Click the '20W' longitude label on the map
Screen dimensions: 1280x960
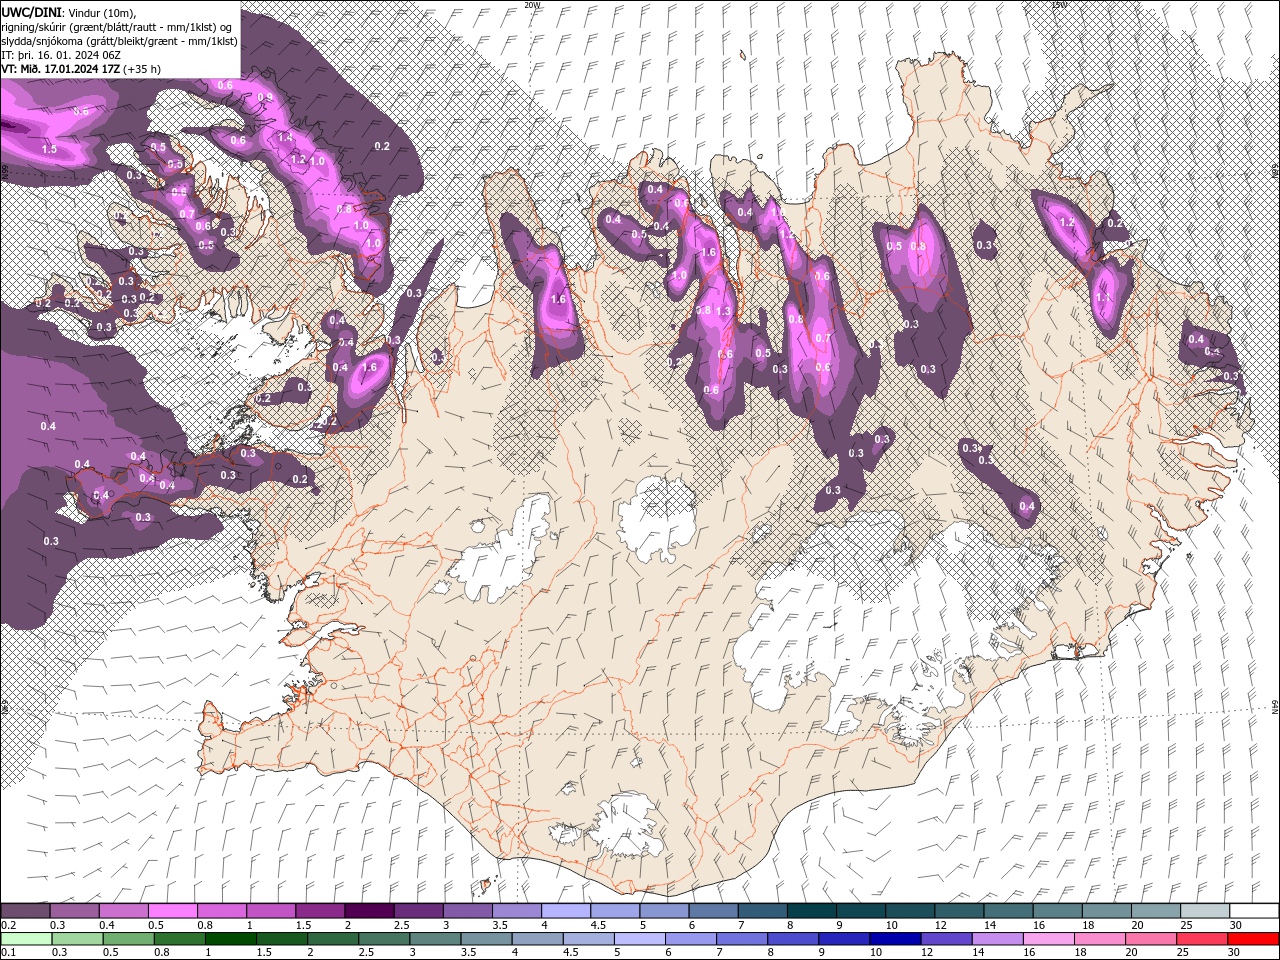[x=532, y=5]
